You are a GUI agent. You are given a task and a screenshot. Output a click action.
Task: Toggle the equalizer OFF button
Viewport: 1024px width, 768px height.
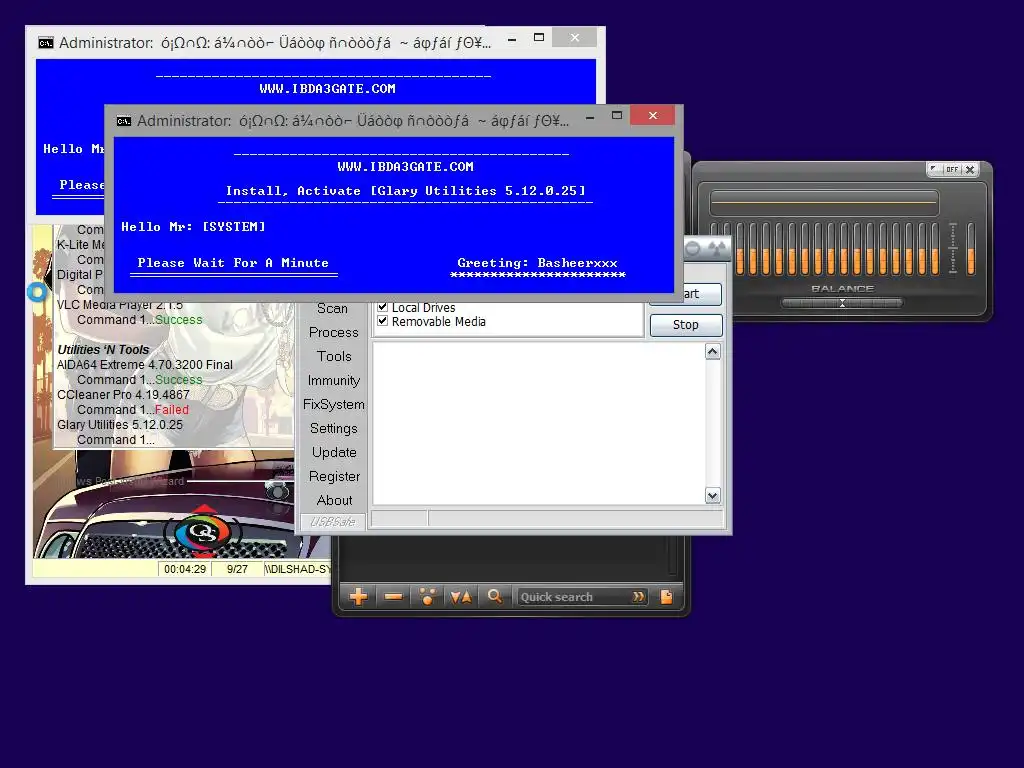[x=952, y=169]
